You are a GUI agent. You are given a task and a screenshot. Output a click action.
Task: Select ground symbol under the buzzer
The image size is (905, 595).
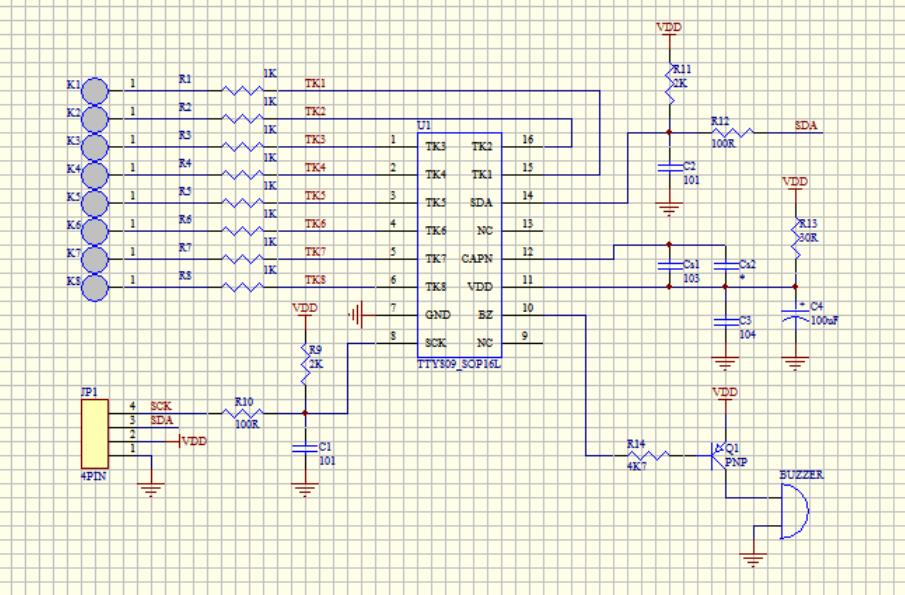(753, 560)
